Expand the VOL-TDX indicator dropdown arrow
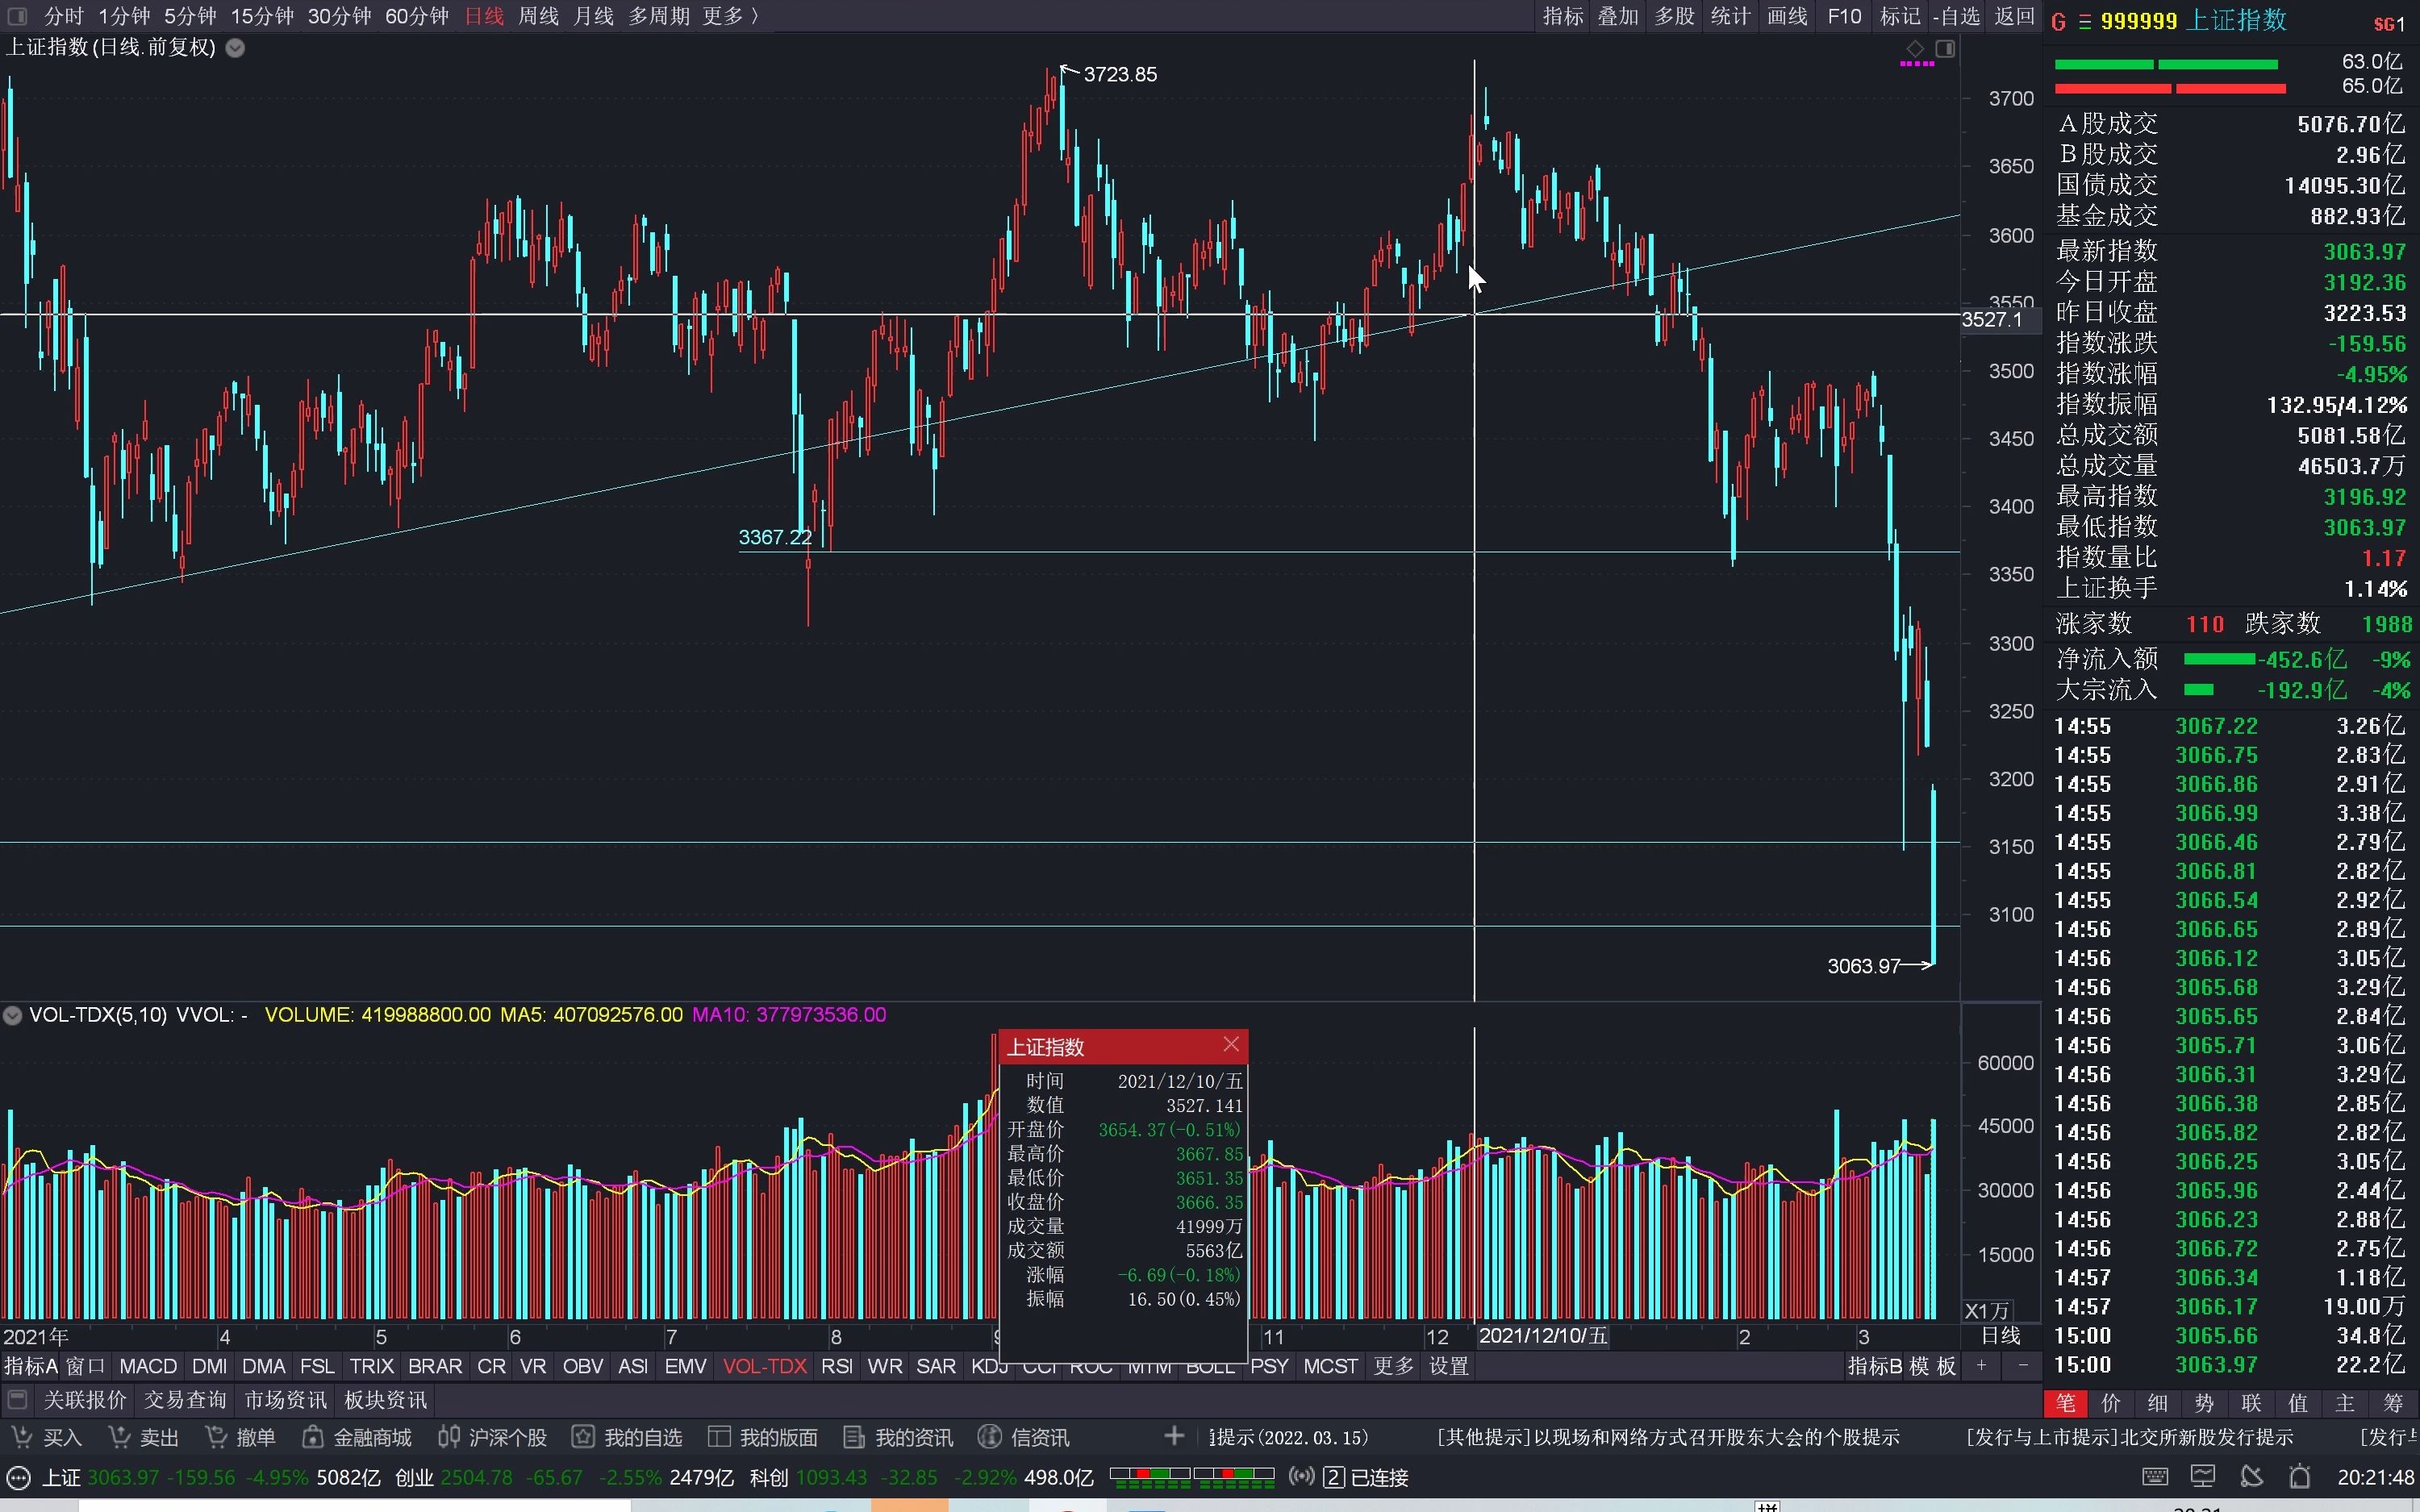Image resolution: width=2420 pixels, height=1512 pixels. coord(12,1015)
